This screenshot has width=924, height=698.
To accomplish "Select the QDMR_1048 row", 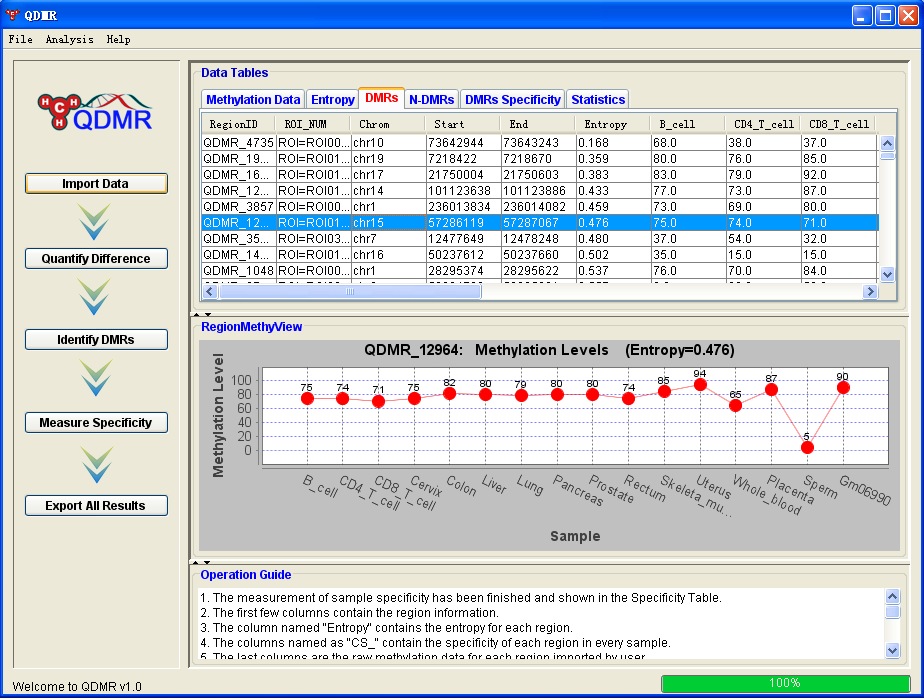I will click(539, 271).
